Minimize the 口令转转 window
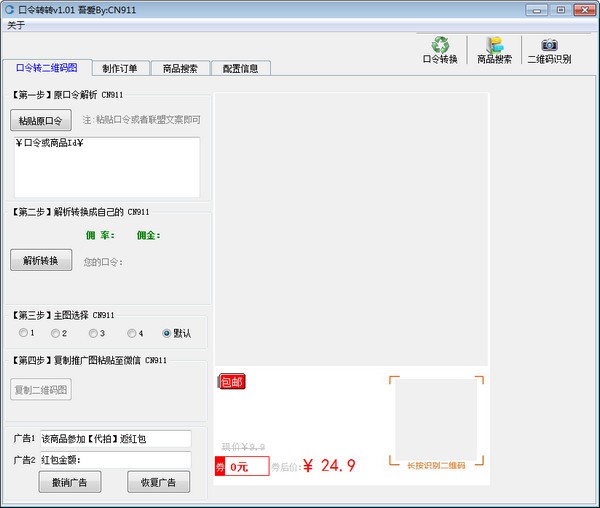 (x=536, y=10)
